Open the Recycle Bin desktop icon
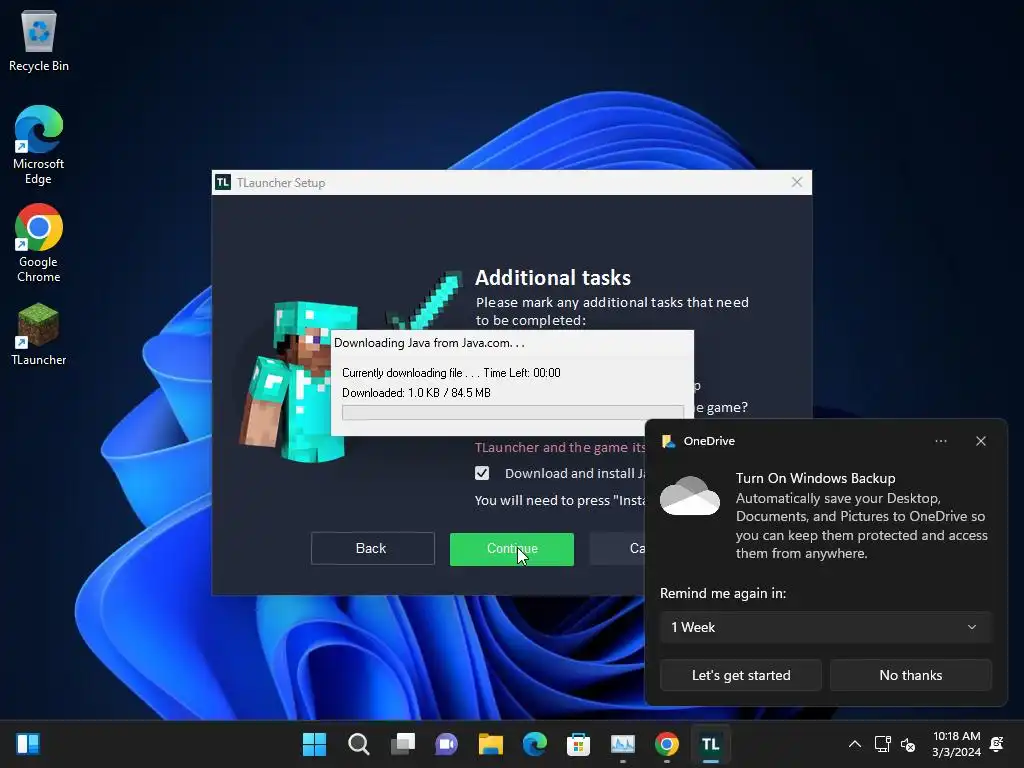This screenshot has width=1024, height=768. tap(39, 40)
